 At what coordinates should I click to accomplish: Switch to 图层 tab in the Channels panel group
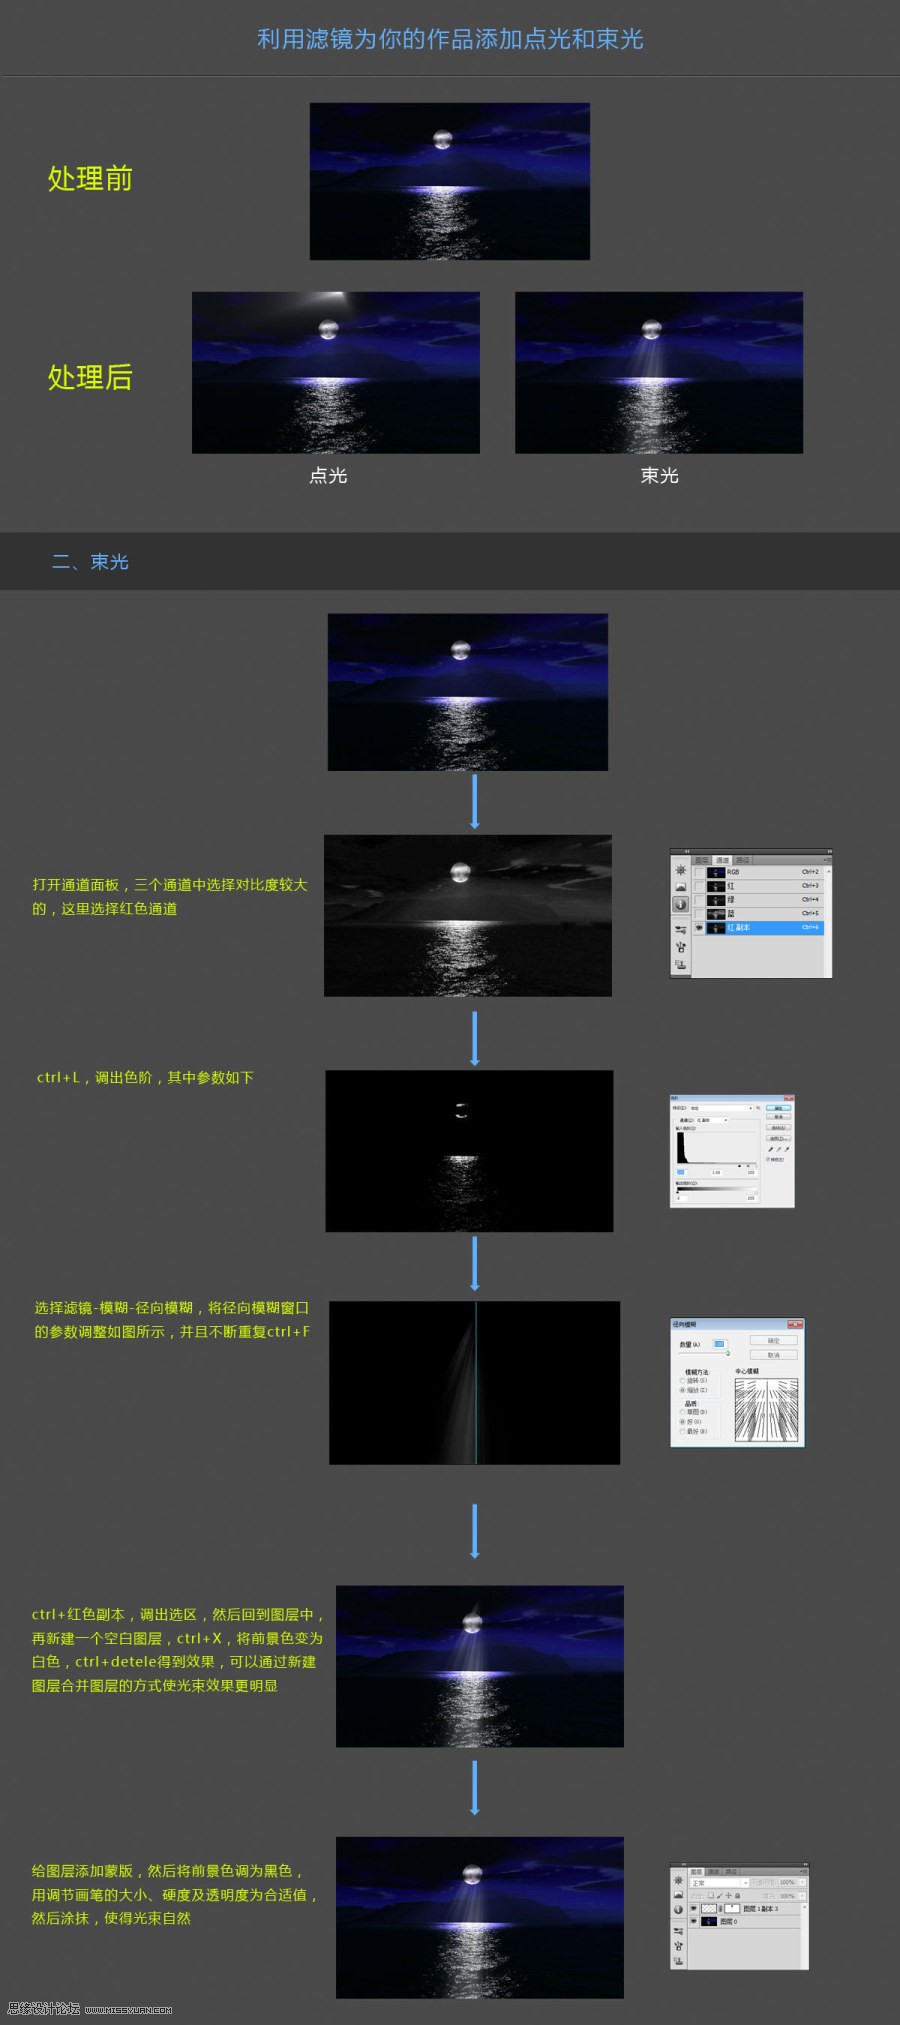click(702, 860)
